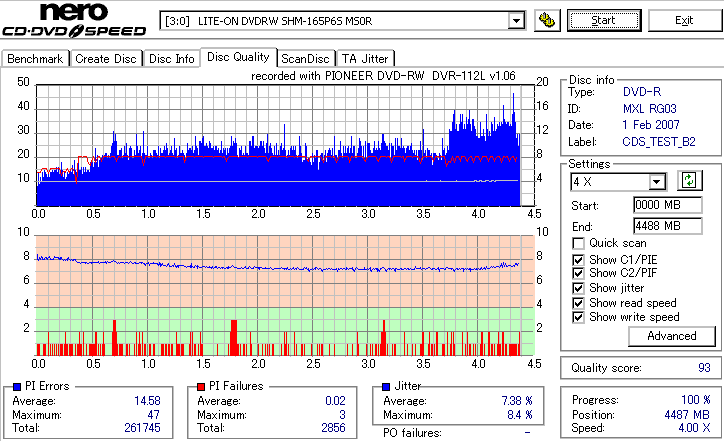Click the recorded with PIONEER DVD-RW text

pos(383,76)
